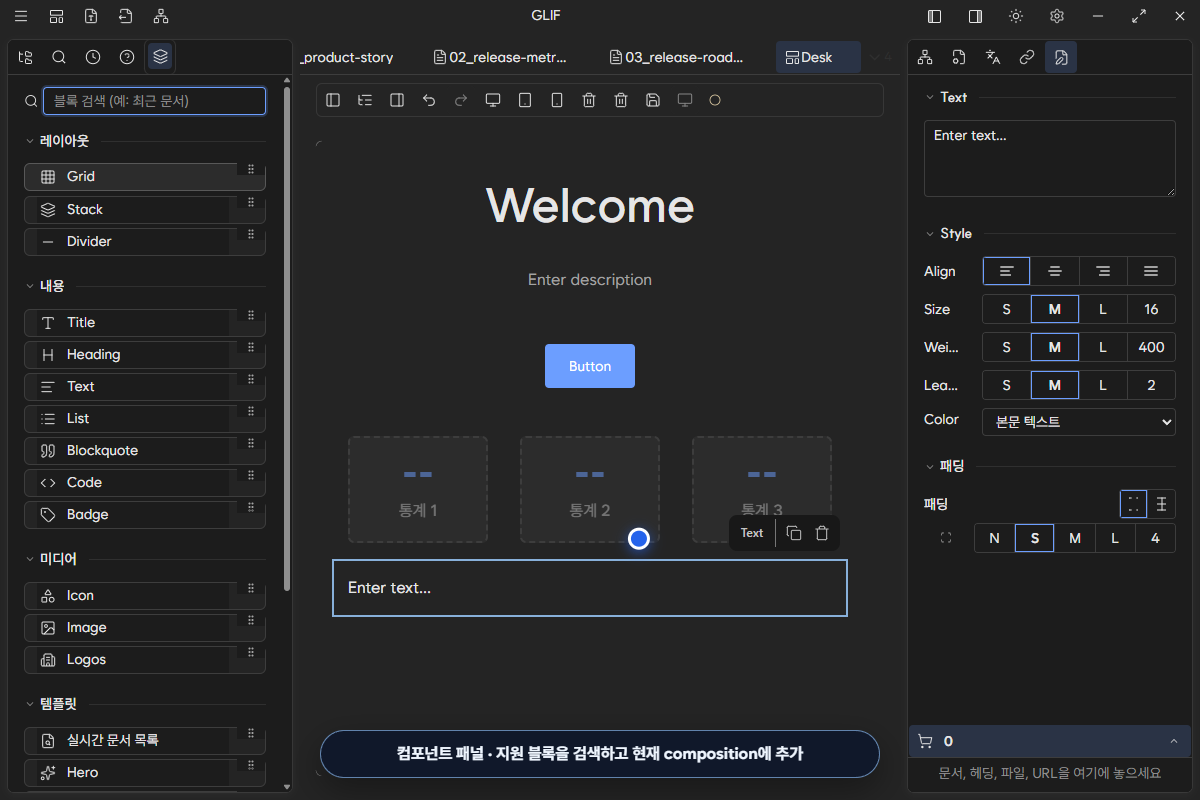The width and height of the screenshot is (1200, 800).
Task: Click the outline tree icon in editor toolbar
Action: [365, 100]
